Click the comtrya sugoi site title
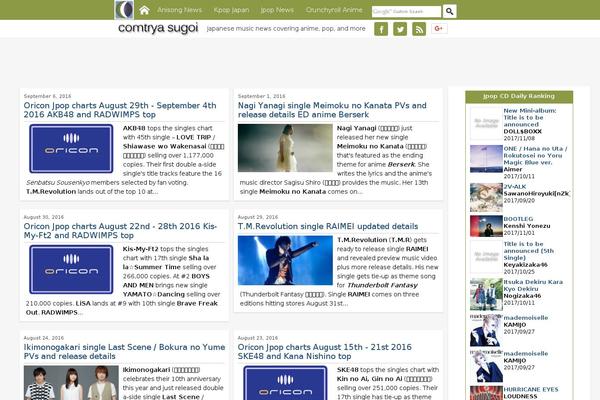Screen dimensions: 600x400 point(158,28)
